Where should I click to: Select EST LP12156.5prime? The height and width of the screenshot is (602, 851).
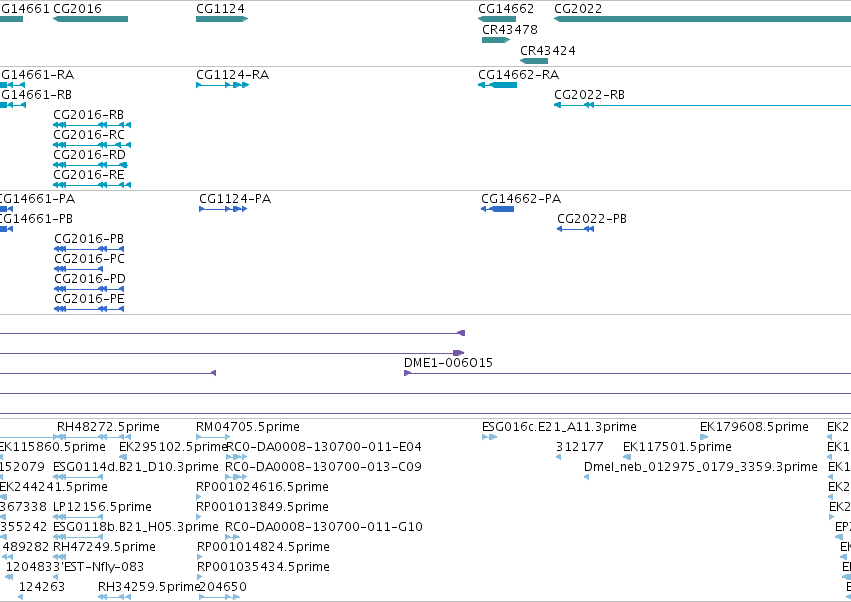tap(103, 507)
